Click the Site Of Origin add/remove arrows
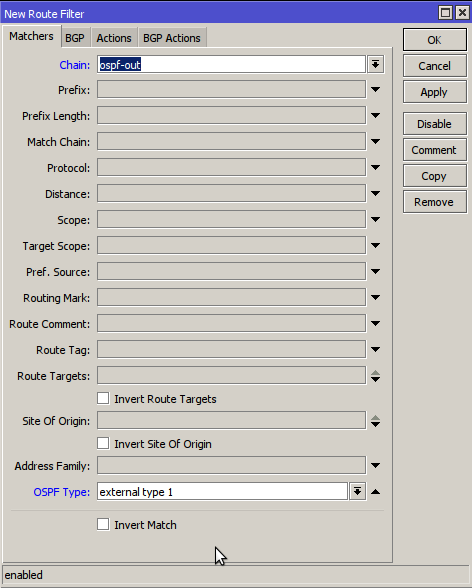This screenshot has width=472, height=588. [x=375, y=421]
